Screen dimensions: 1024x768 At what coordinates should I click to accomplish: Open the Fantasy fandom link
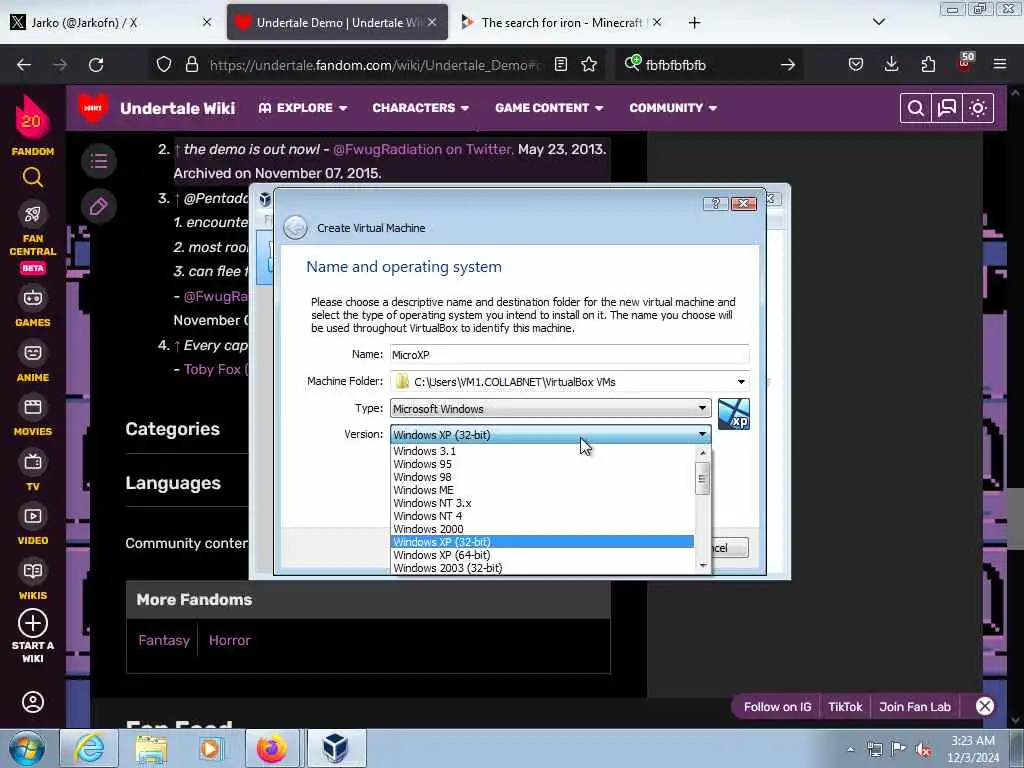pyautogui.click(x=164, y=640)
